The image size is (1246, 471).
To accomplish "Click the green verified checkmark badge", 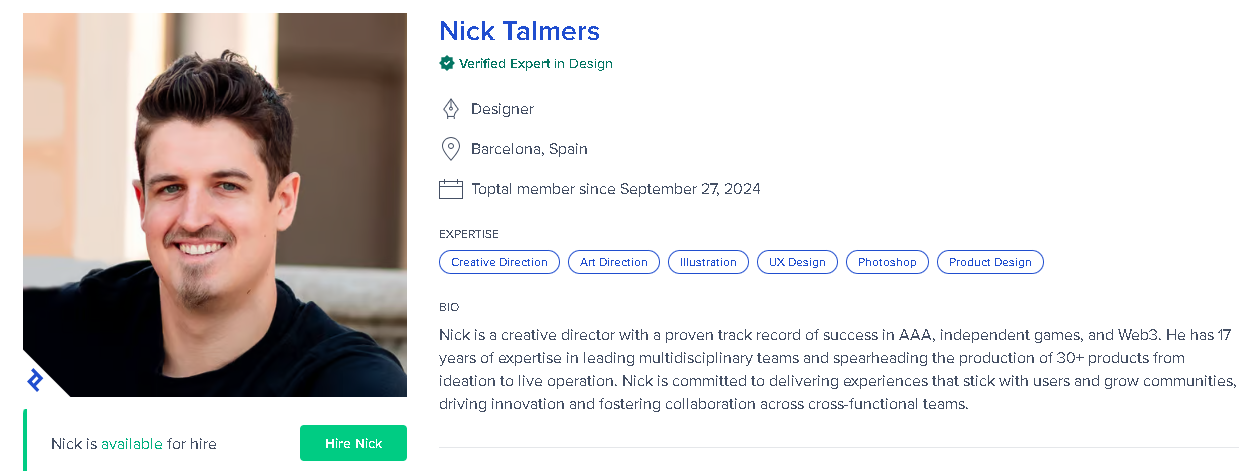I will 447,63.
